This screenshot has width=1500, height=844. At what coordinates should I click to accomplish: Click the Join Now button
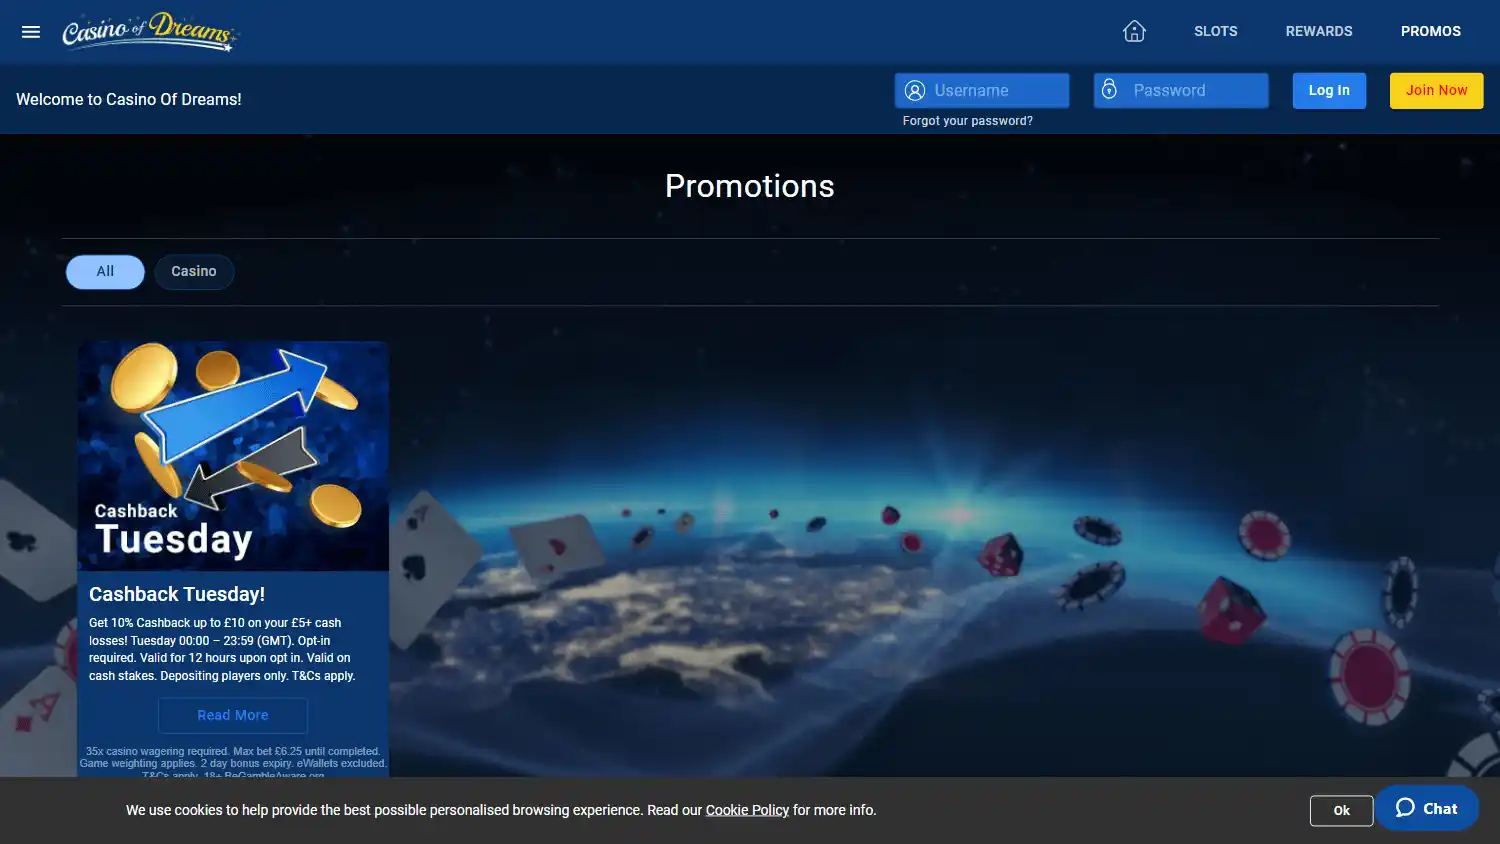1437,91
